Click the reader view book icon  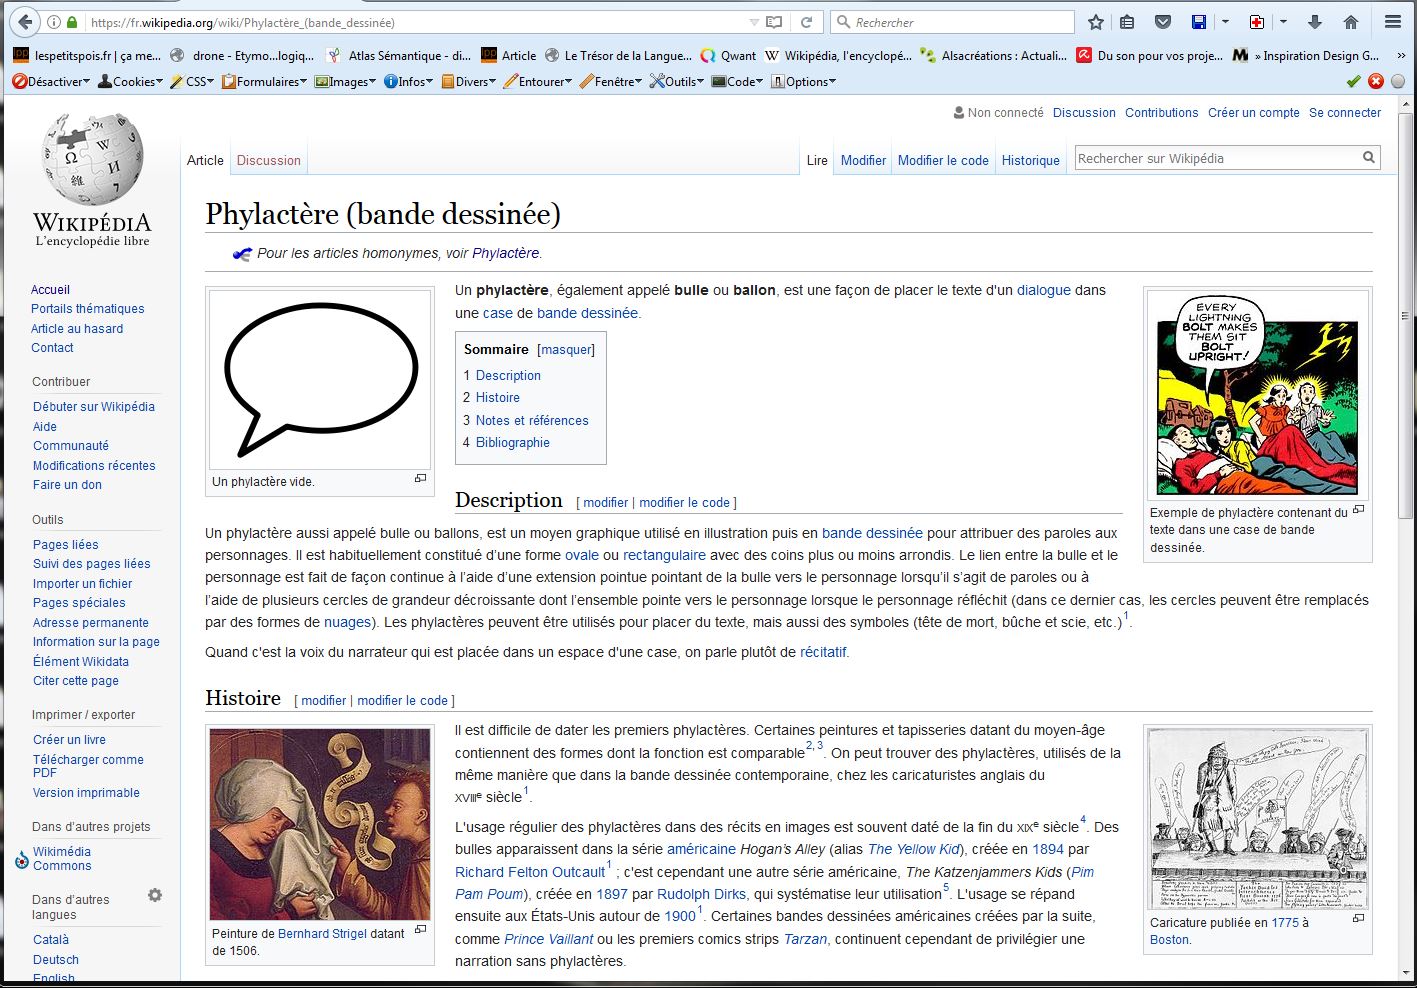(773, 22)
